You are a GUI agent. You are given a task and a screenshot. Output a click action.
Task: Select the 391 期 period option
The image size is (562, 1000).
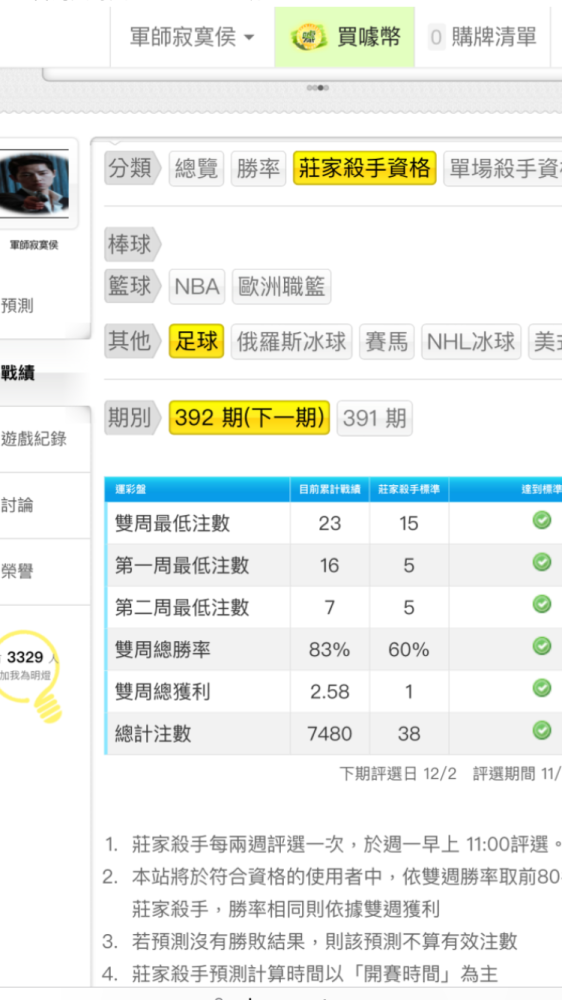coord(374,418)
